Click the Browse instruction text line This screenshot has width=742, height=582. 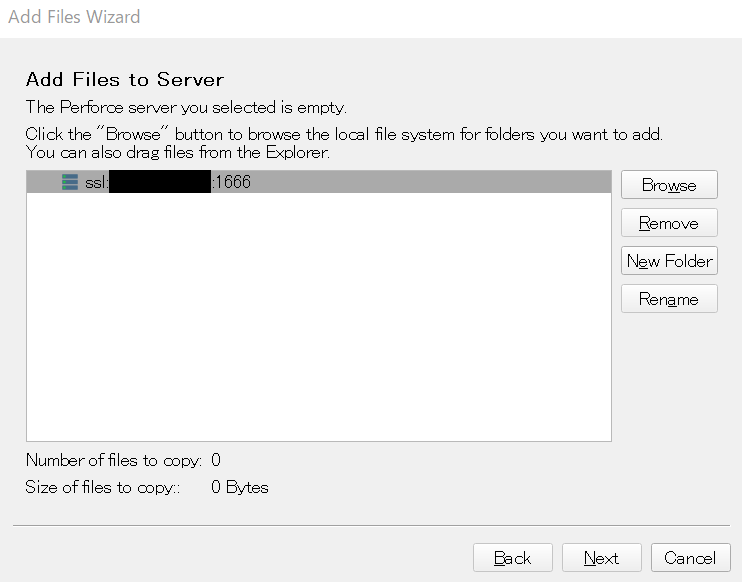pyautogui.click(x=344, y=134)
